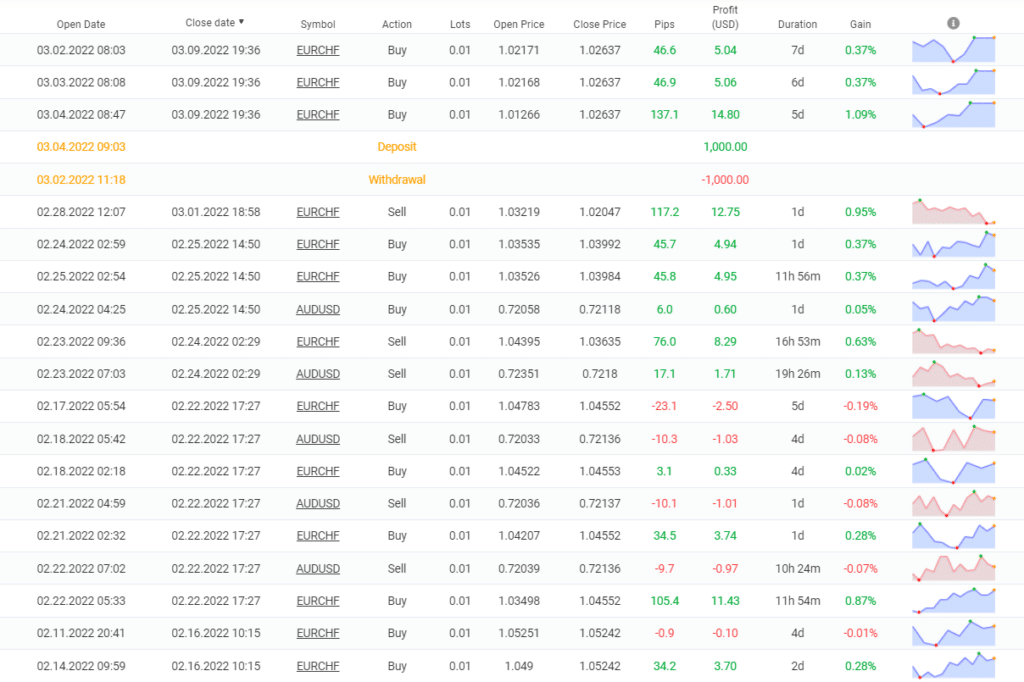Sort by the Symbol column header
Viewport: 1024px width, 682px height.
318,24
